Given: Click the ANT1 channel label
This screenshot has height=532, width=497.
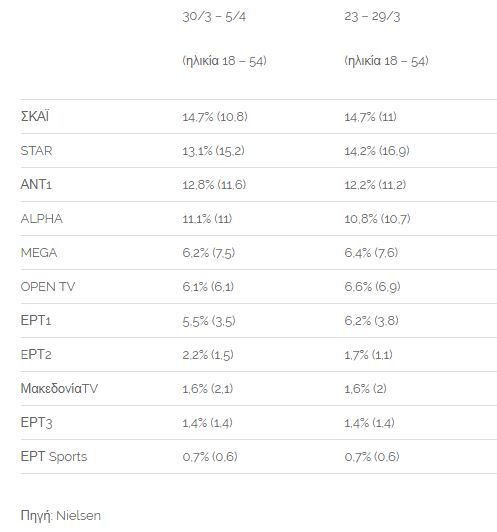Looking at the screenshot, I should (x=36, y=184).
